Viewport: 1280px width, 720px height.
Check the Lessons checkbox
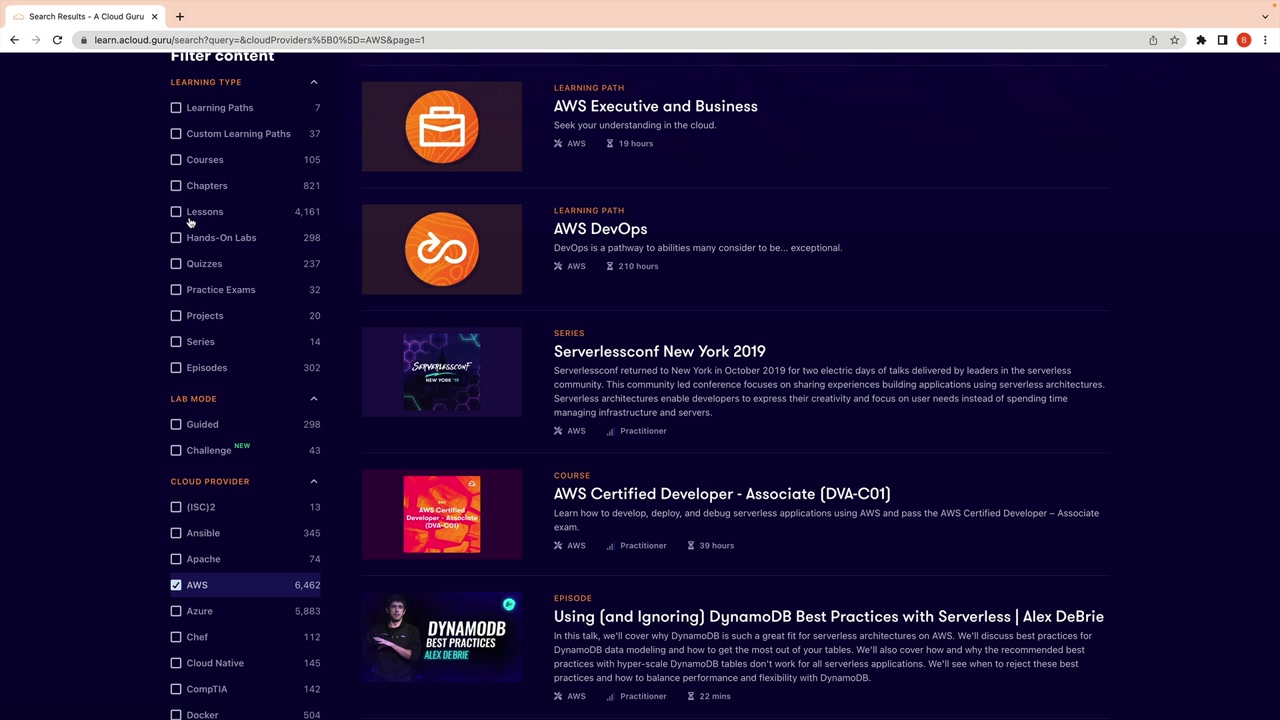[x=176, y=212]
